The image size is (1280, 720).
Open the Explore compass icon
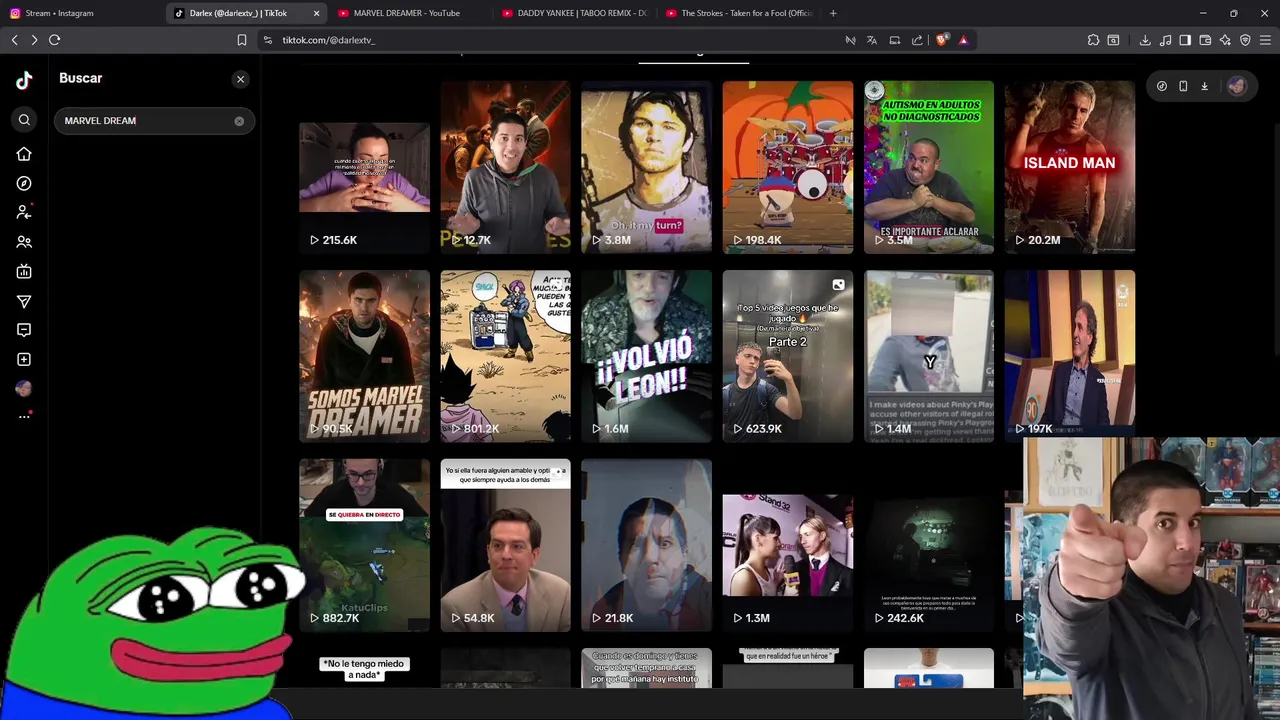point(24,183)
